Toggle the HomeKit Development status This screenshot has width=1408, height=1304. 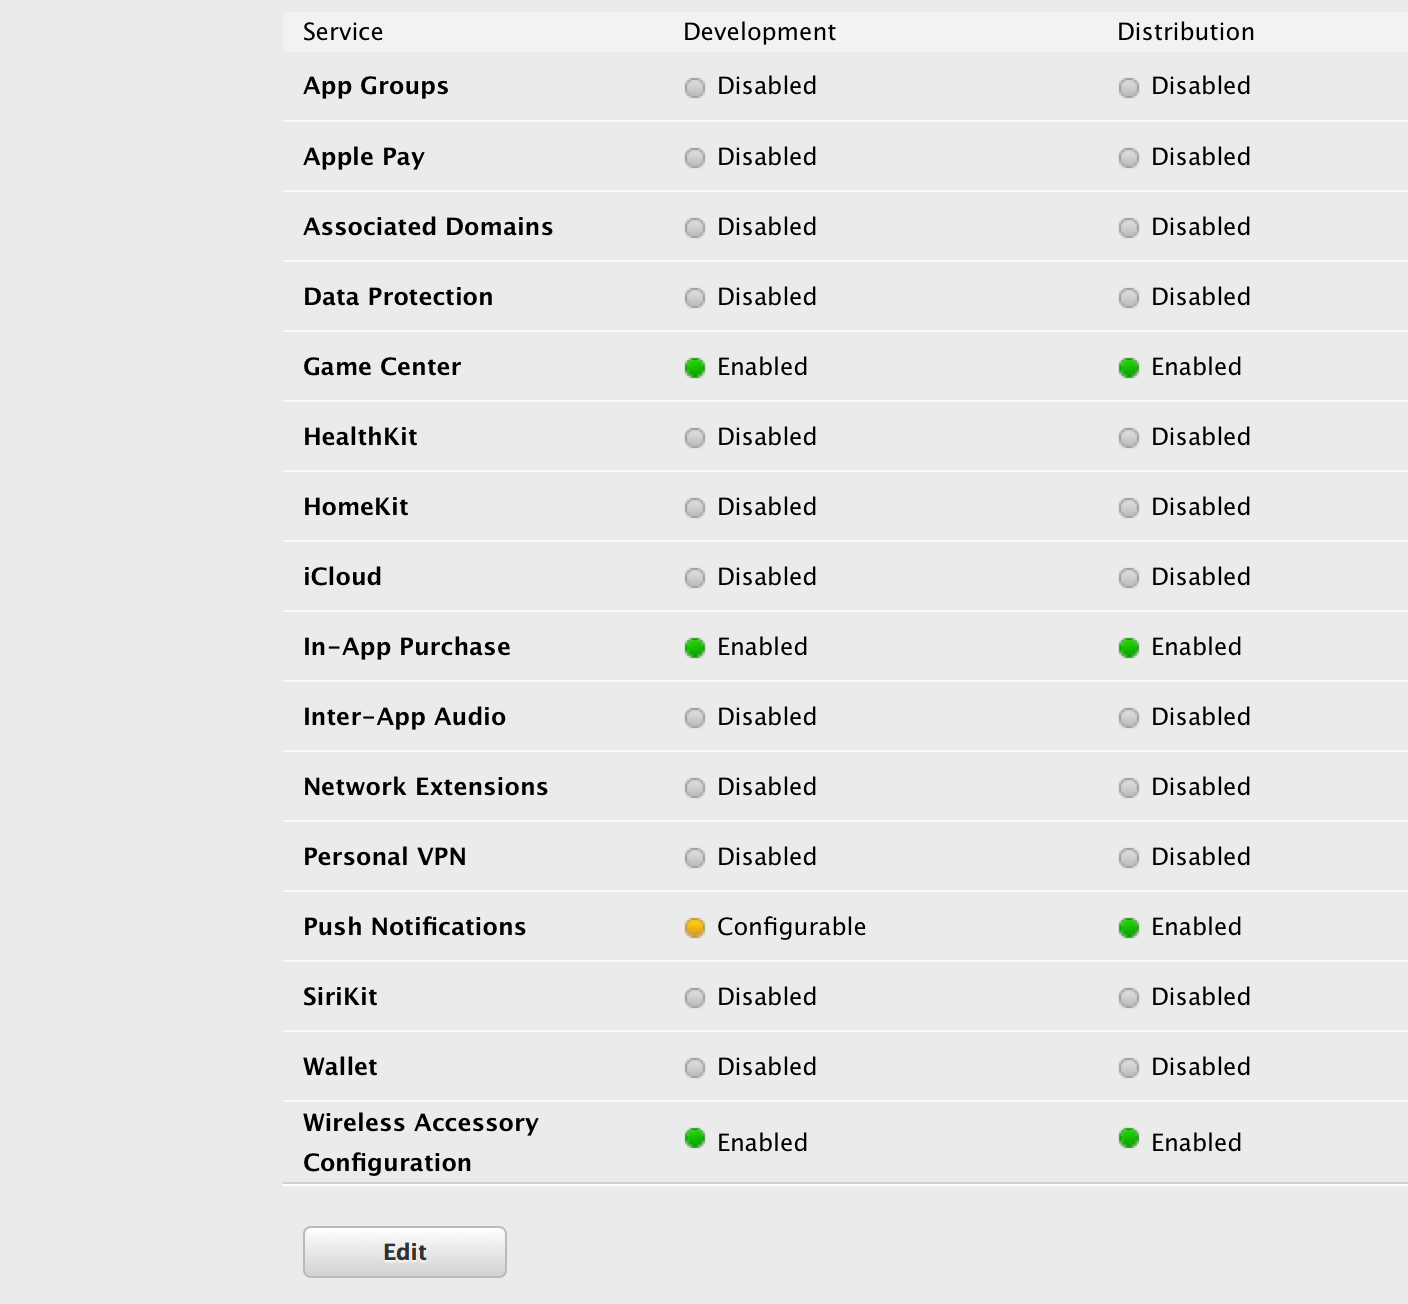(x=693, y=508)
